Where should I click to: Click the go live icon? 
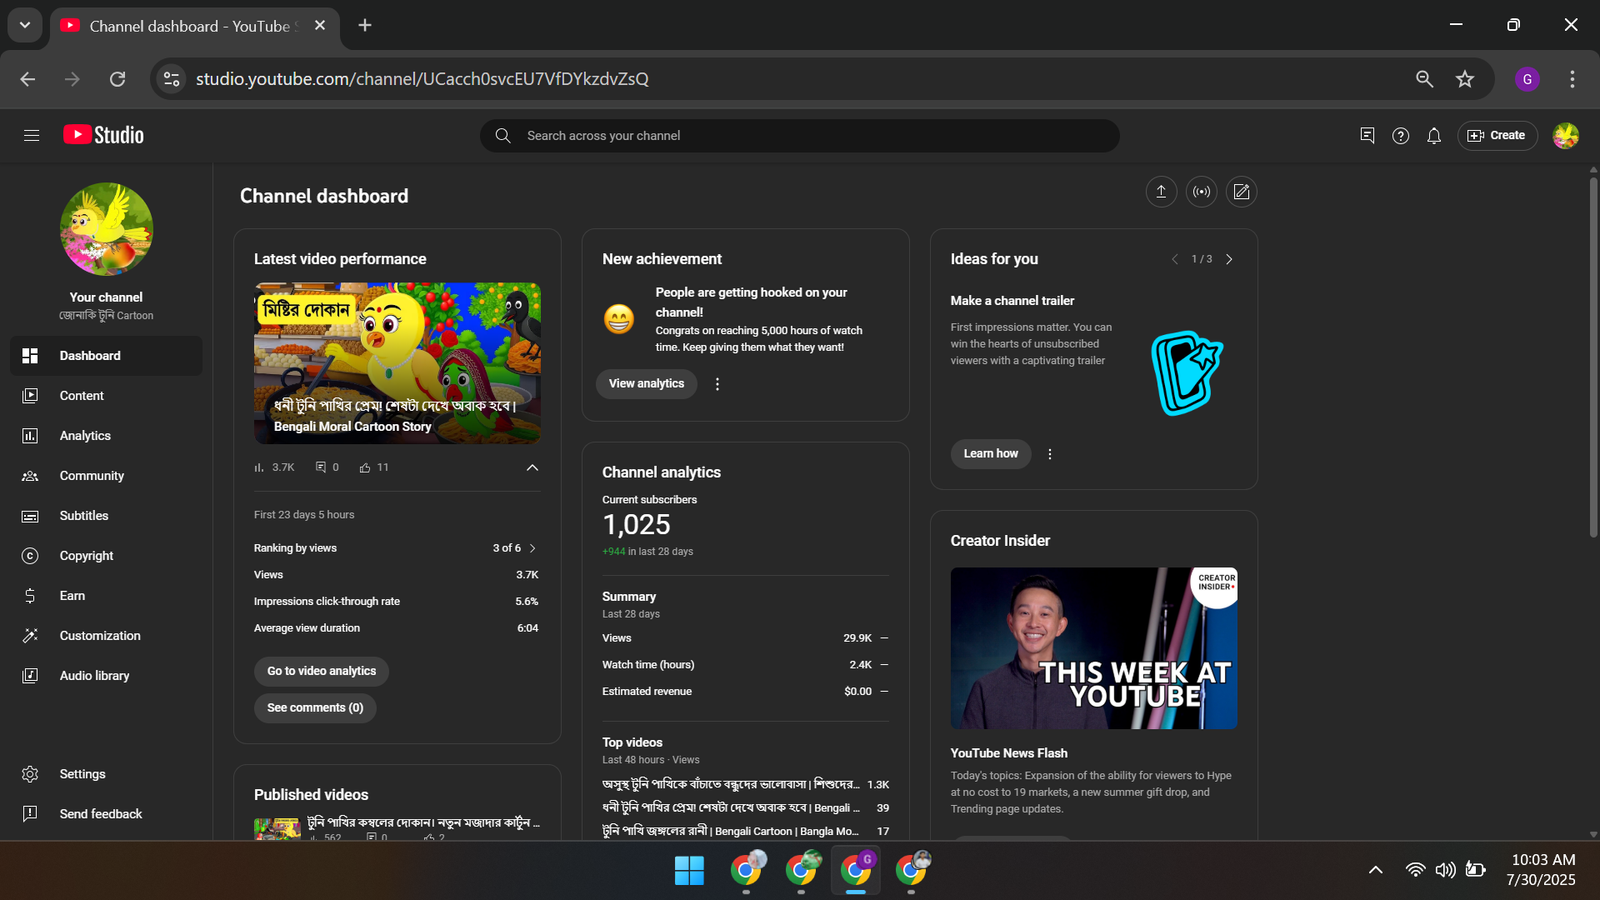(1201, 192)
